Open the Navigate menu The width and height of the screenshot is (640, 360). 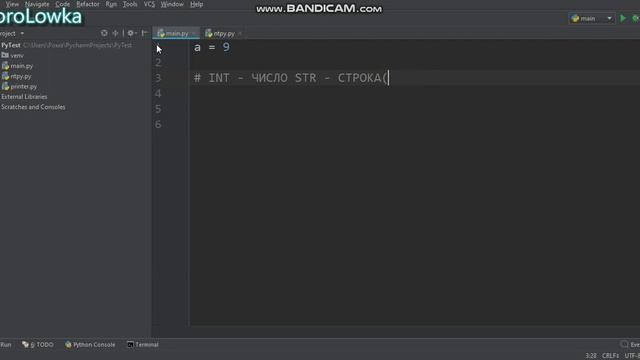[x=37, y=4]
